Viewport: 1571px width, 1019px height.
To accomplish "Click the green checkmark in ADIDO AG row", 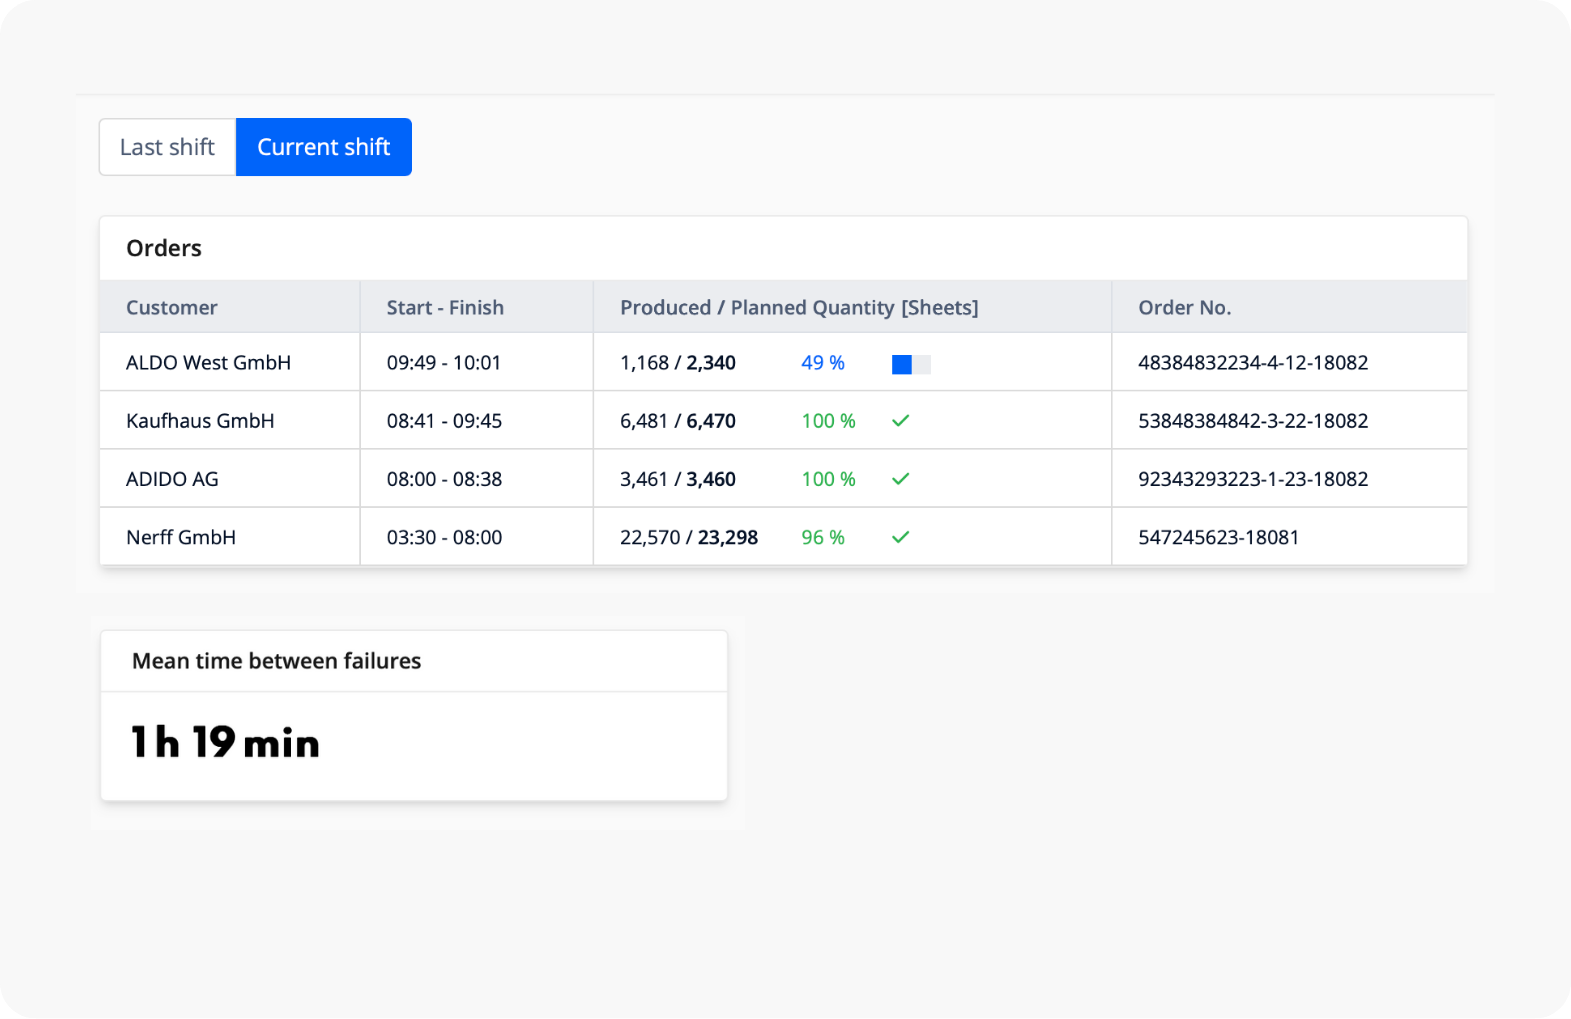I will point(900,479).
